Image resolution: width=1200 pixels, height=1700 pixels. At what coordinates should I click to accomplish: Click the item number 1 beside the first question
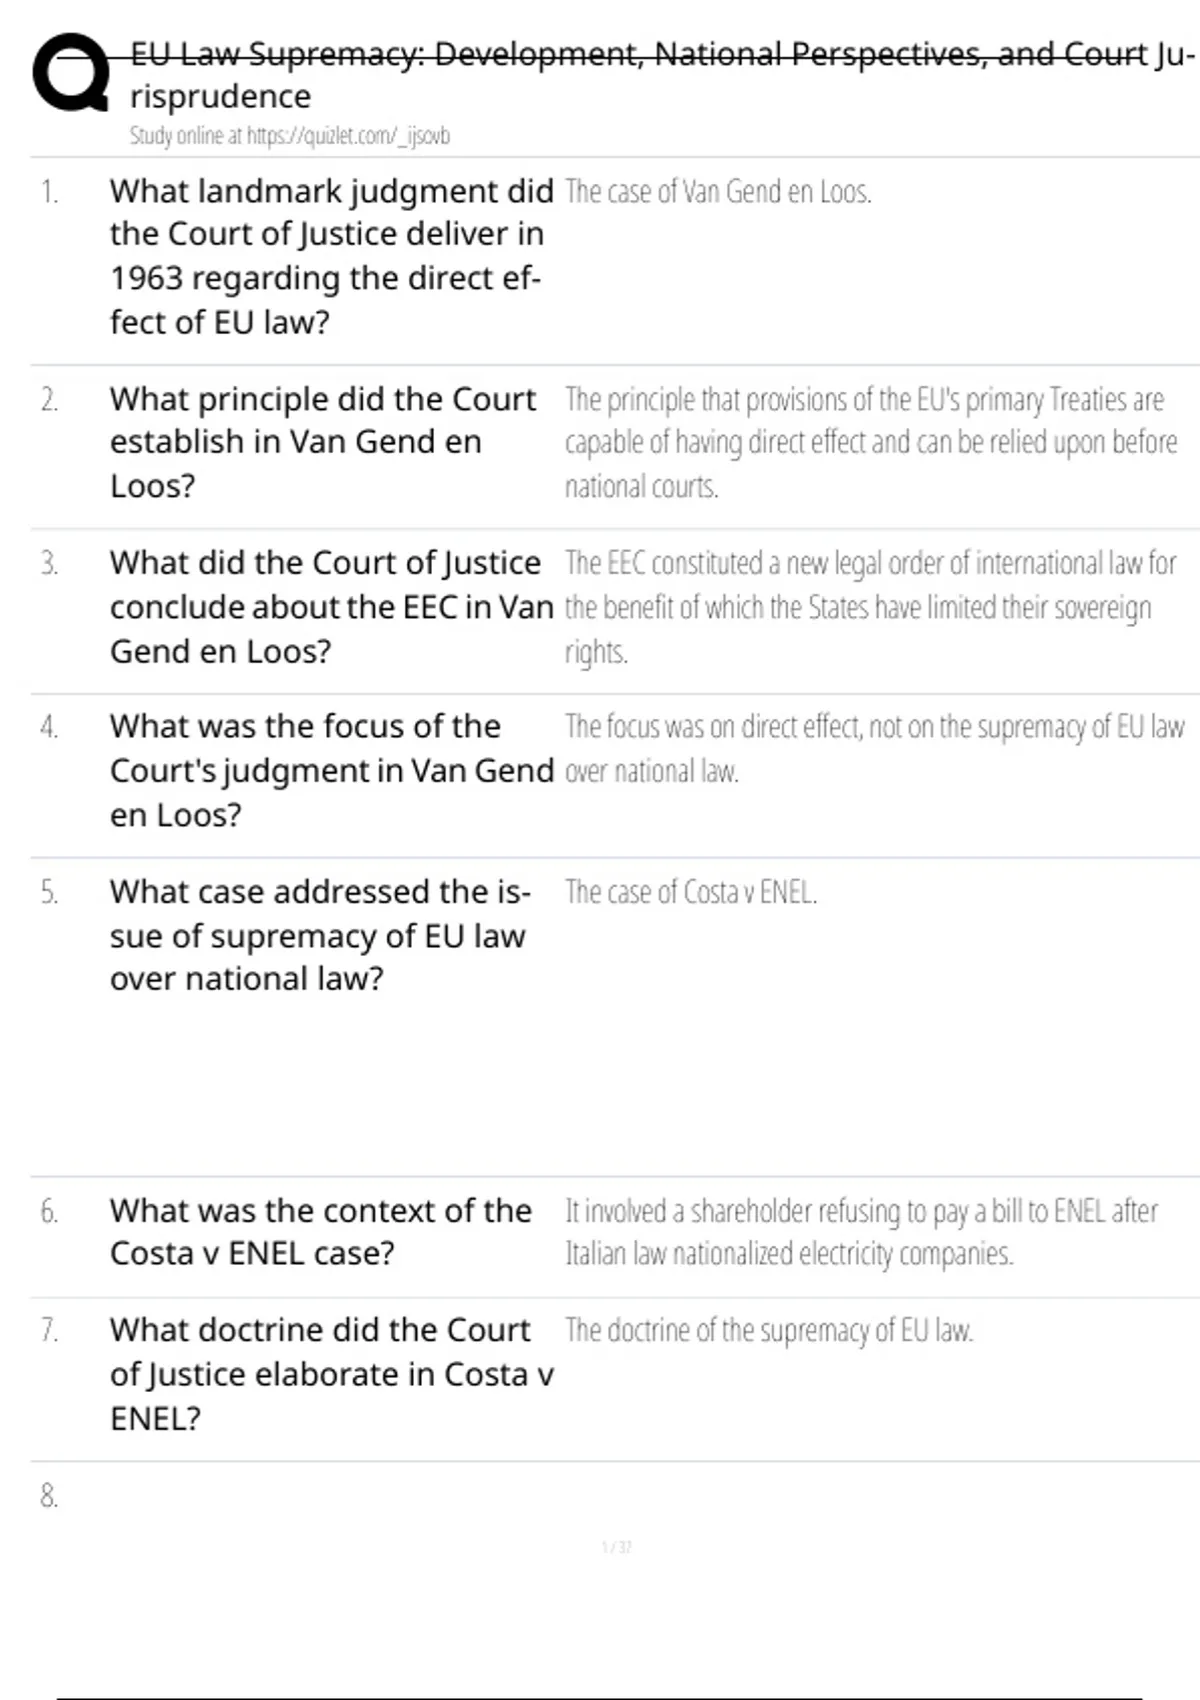coord(49,191)
